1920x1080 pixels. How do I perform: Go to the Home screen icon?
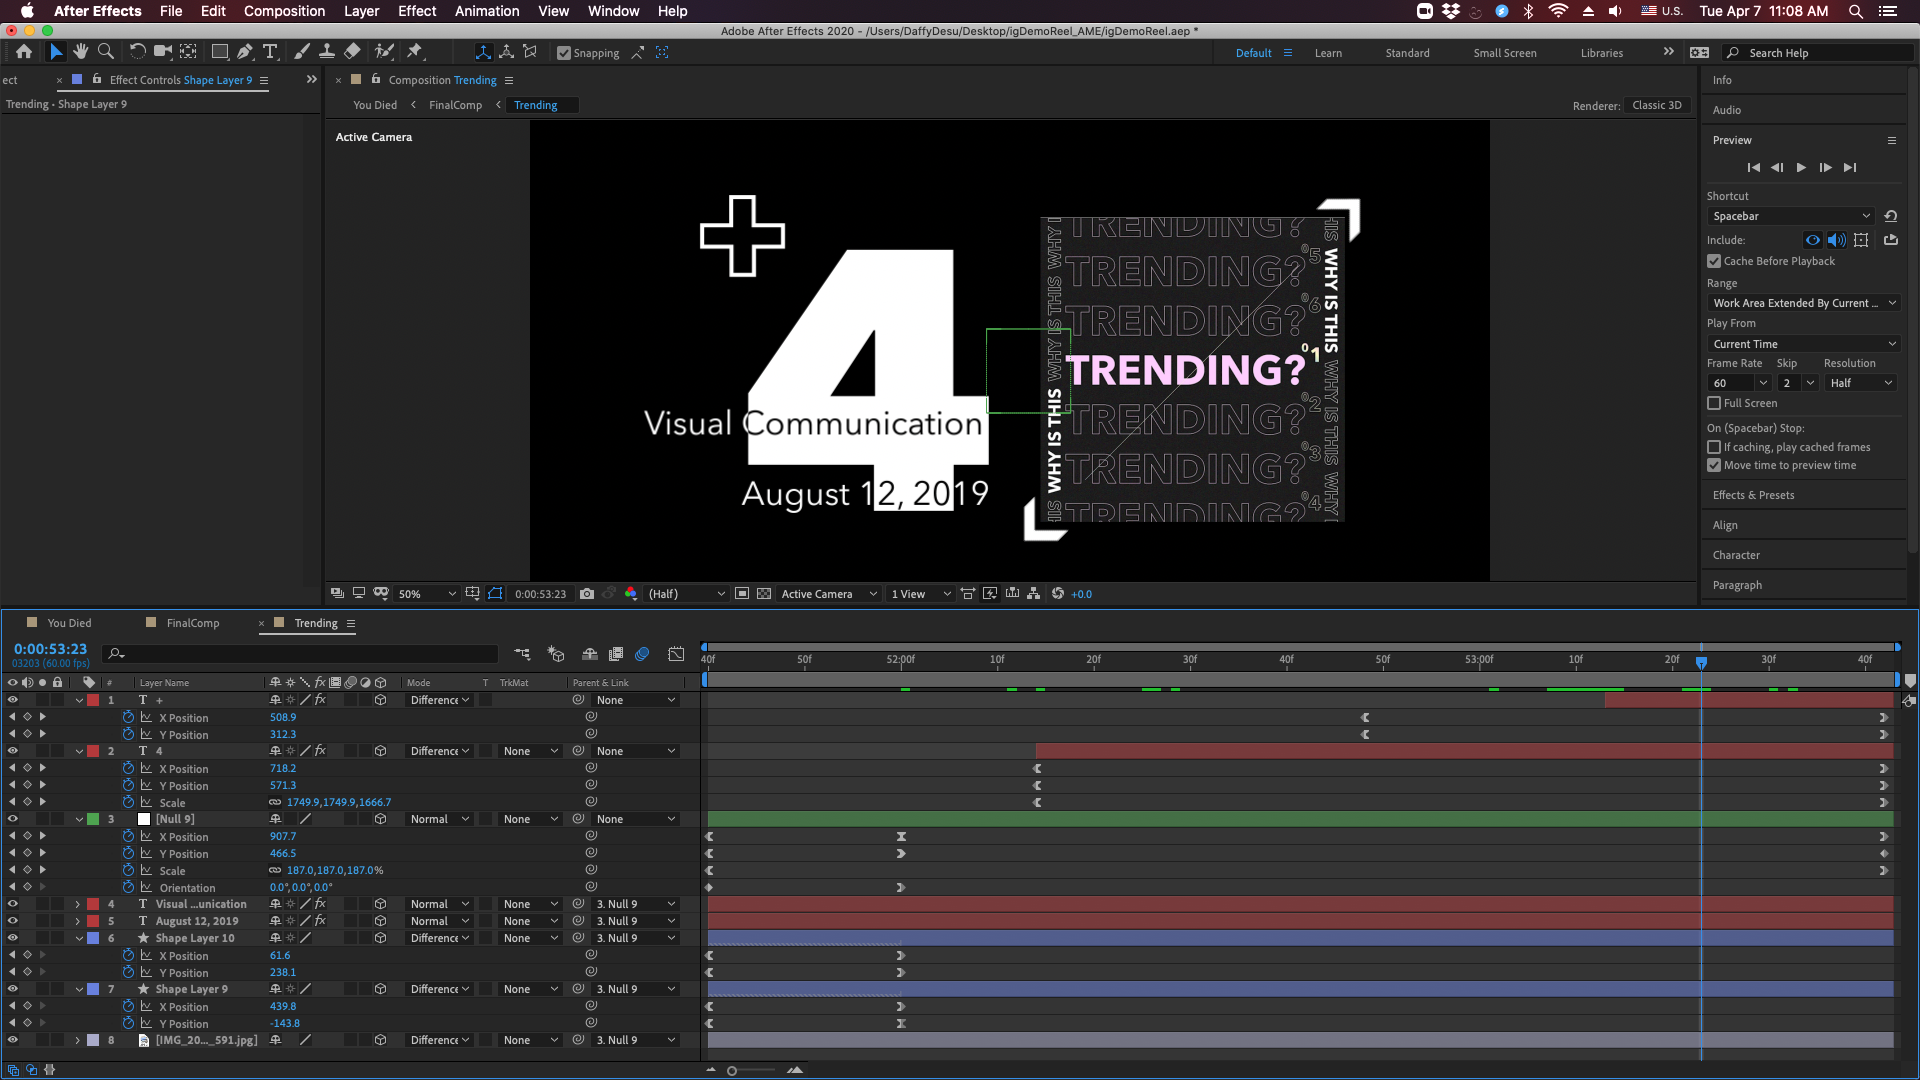pos(24,52)
